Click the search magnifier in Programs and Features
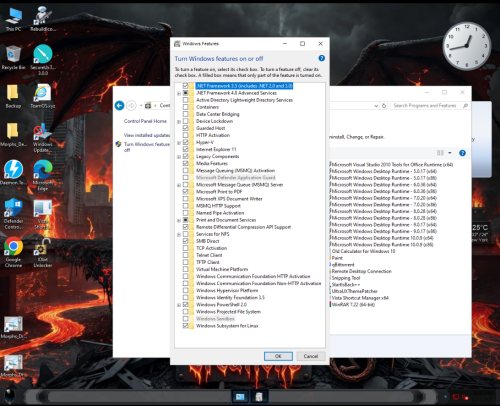Viewport: 500px width, 406px height. 465,106
